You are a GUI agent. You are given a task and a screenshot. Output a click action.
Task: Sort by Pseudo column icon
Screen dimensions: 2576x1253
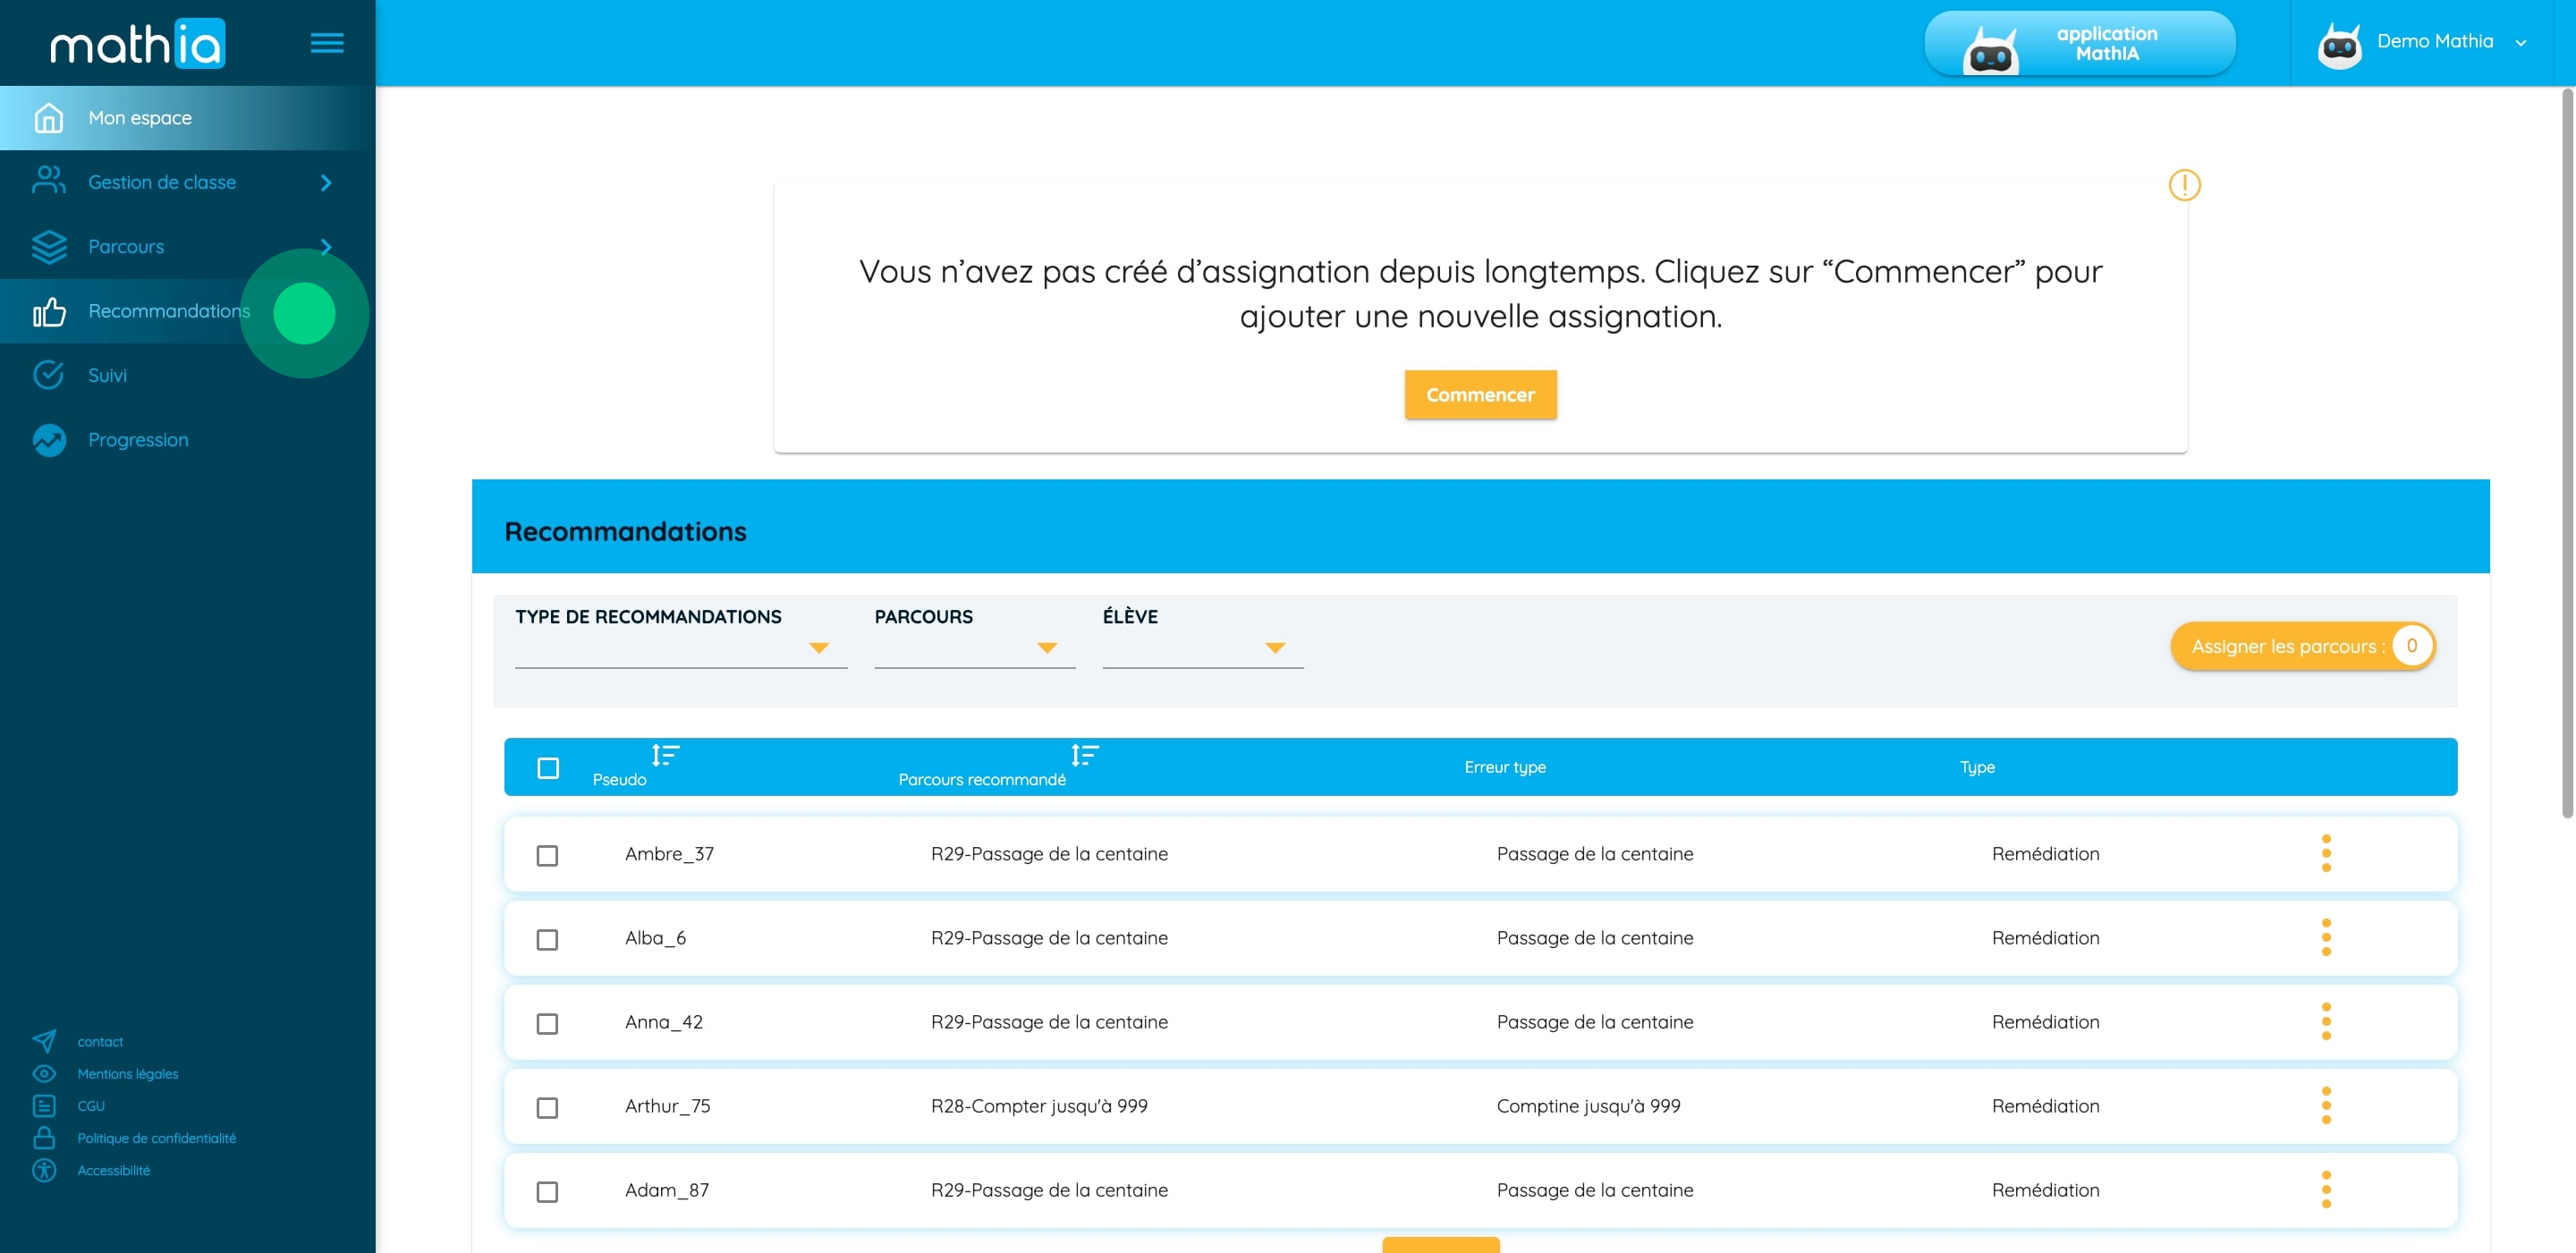coord(665,755)
